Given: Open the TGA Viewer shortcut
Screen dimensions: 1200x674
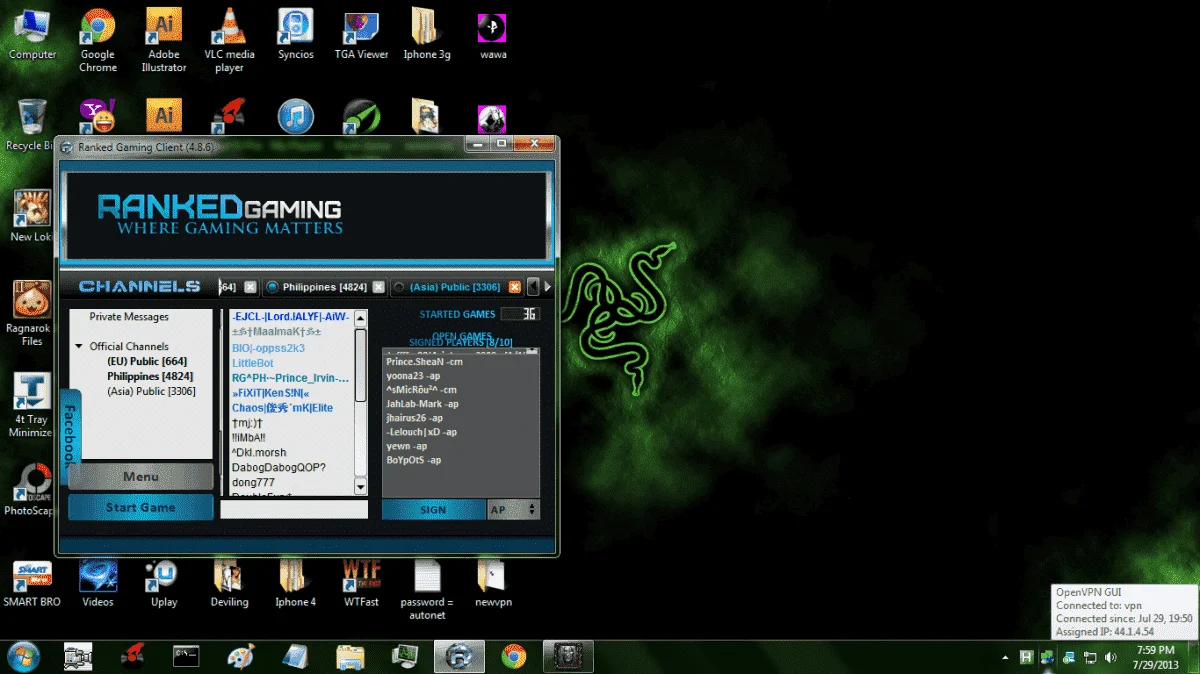Looking at the screenshot, I should 361,35.
